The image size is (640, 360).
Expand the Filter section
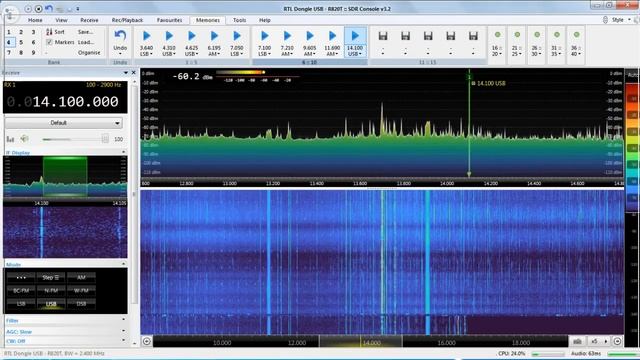coord(124,320)
